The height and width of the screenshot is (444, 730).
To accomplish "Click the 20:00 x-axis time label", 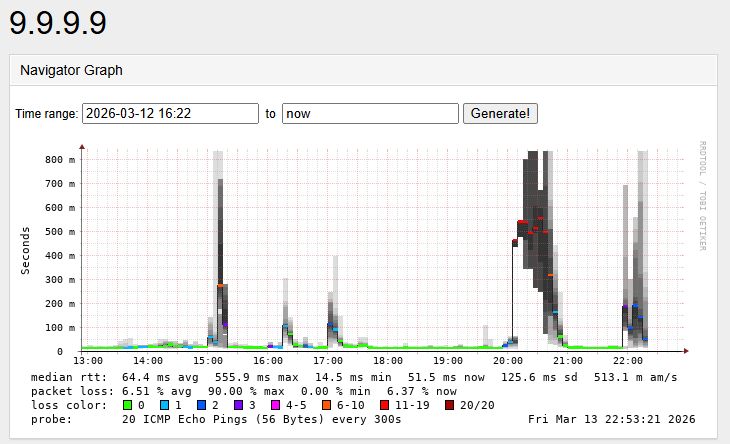I will [508, 361].
